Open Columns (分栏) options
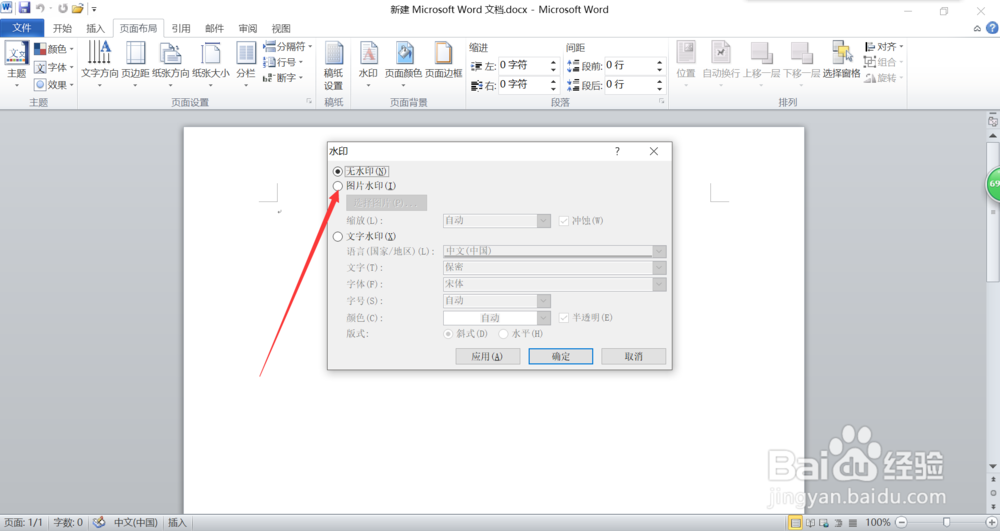Viewport: 1000px width, 531px height. (246, 64)
